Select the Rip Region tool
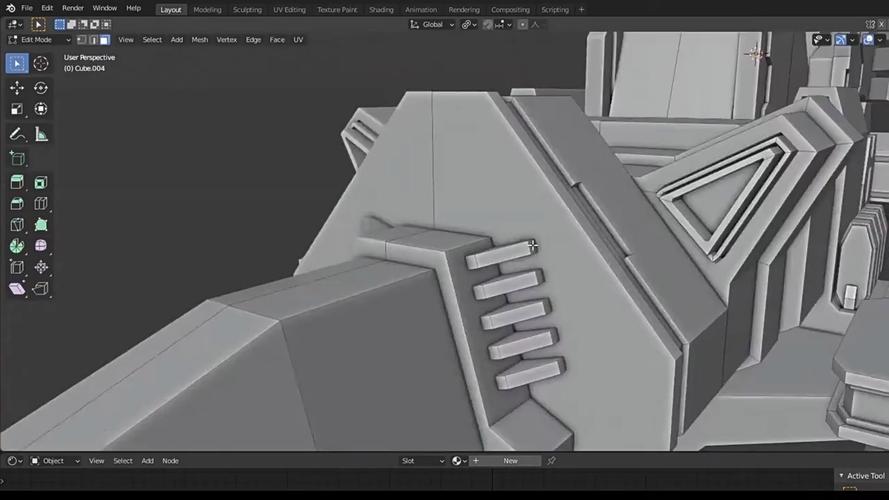Screen dimensions: 889x500 [40, 289]
